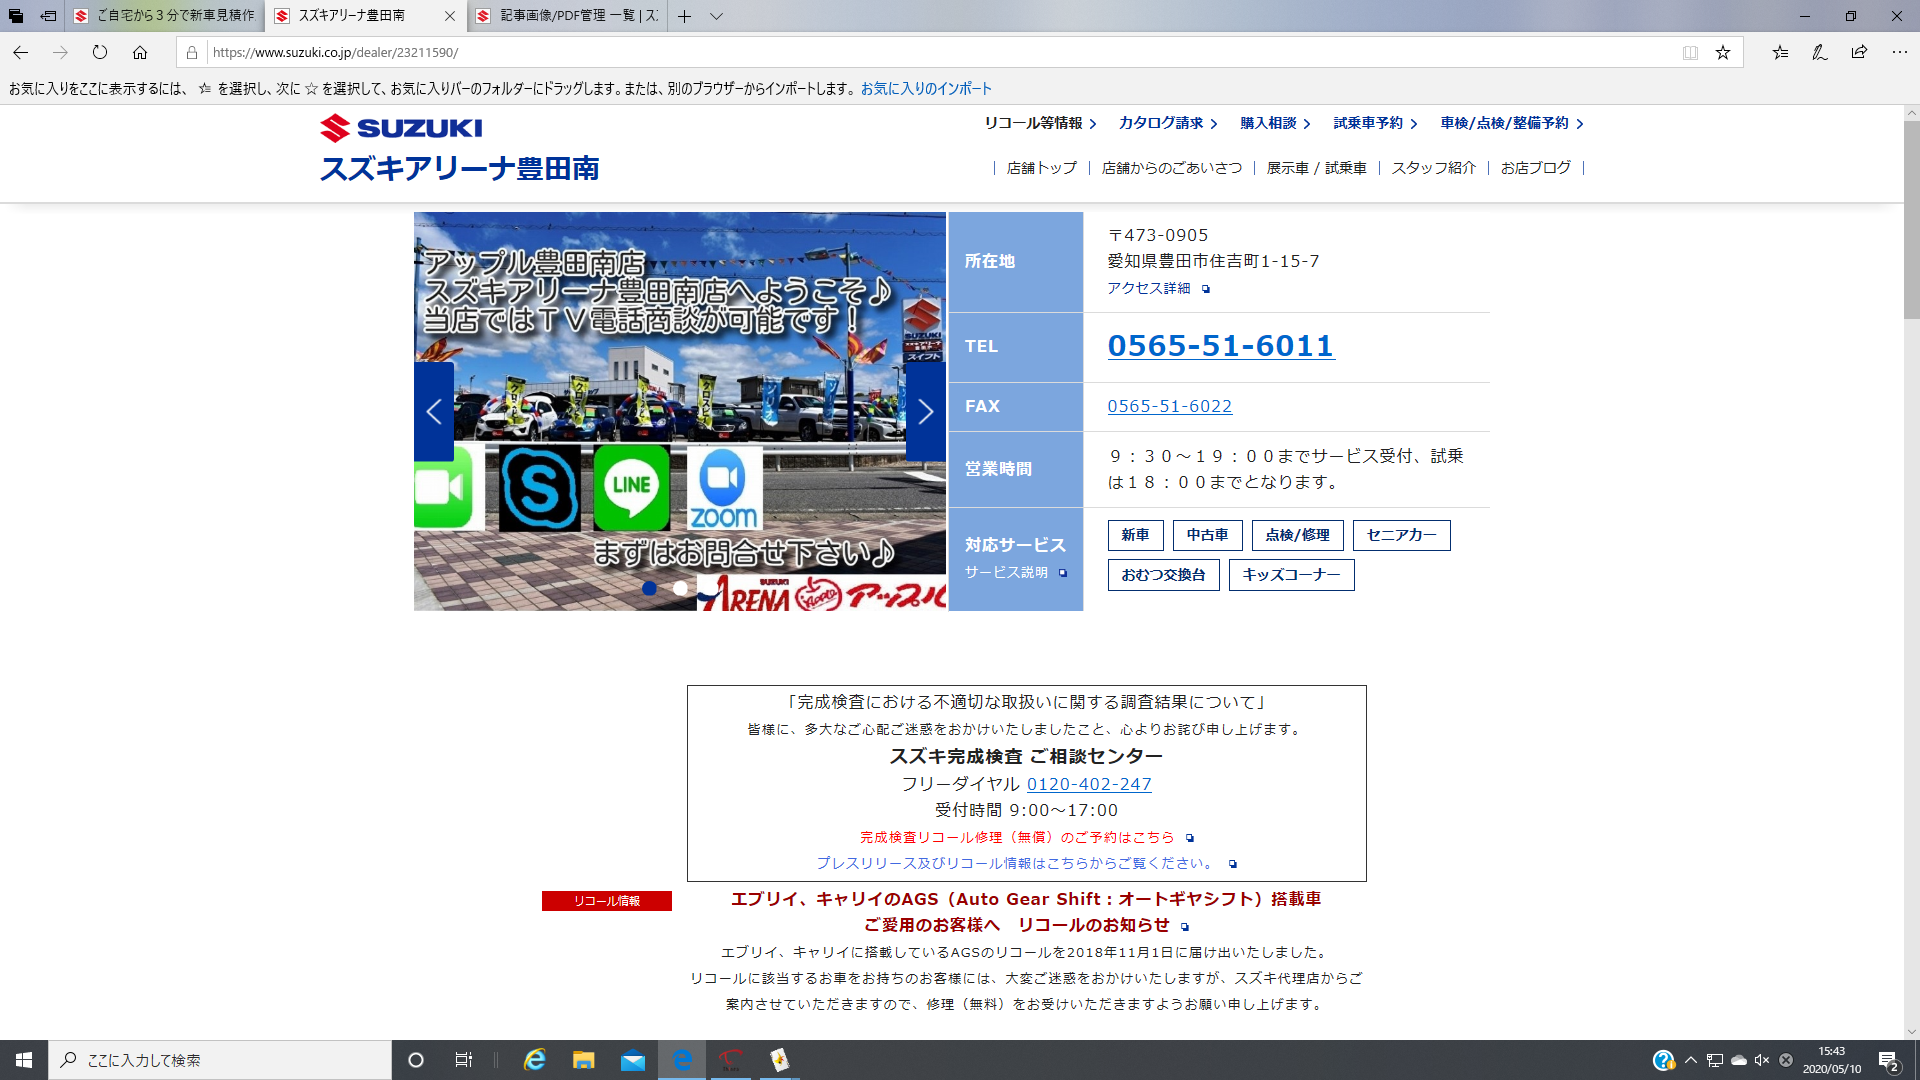Open the Windows Start menu
The width and height of the screenshot is (1920, 1080).
point(24,1060)
